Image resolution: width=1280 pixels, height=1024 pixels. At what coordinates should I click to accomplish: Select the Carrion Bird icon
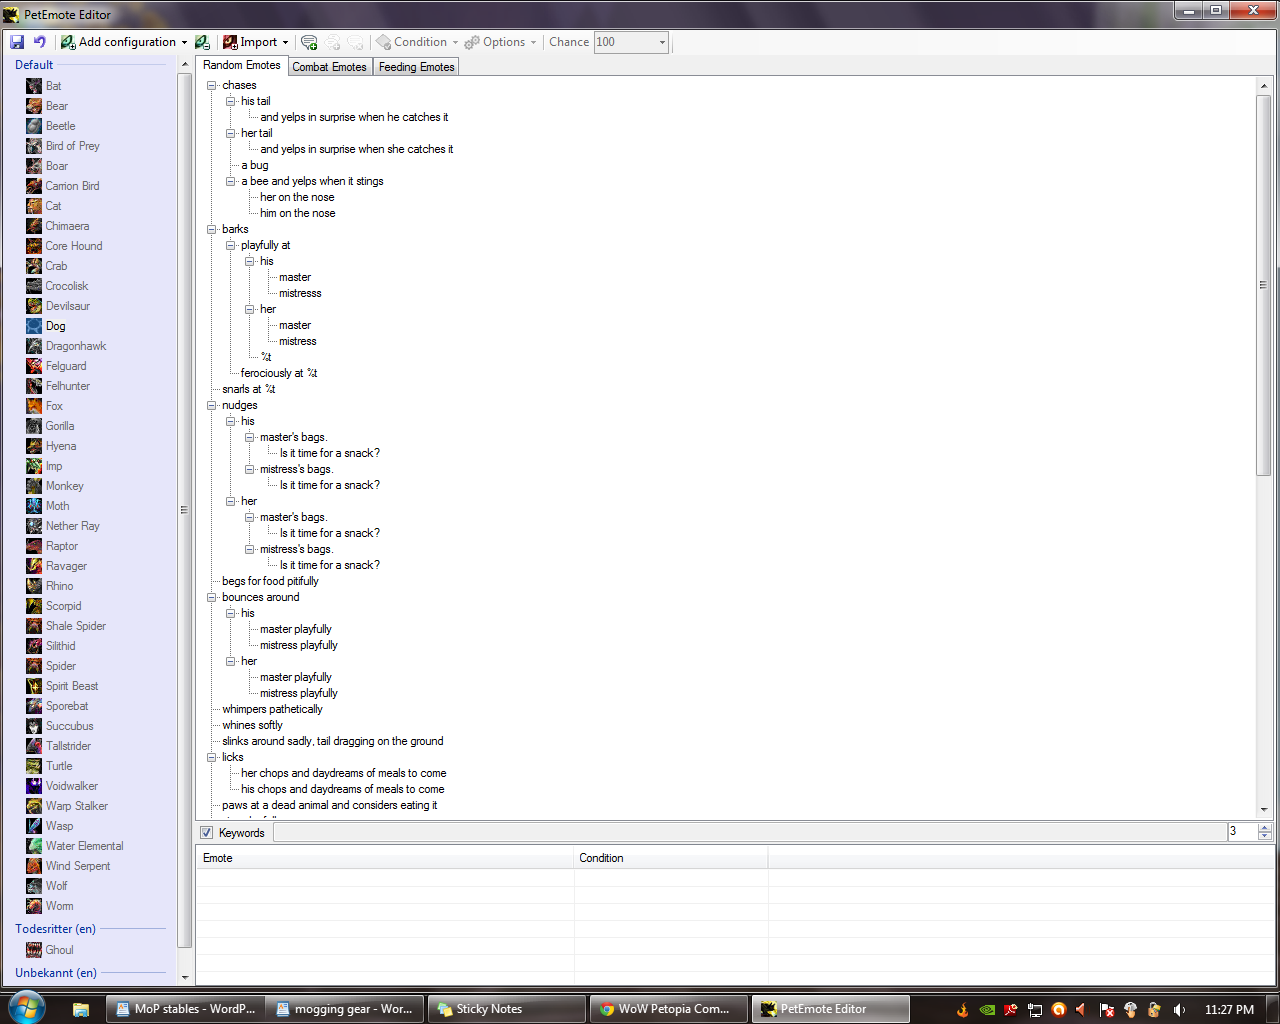[x=34, y=186]
